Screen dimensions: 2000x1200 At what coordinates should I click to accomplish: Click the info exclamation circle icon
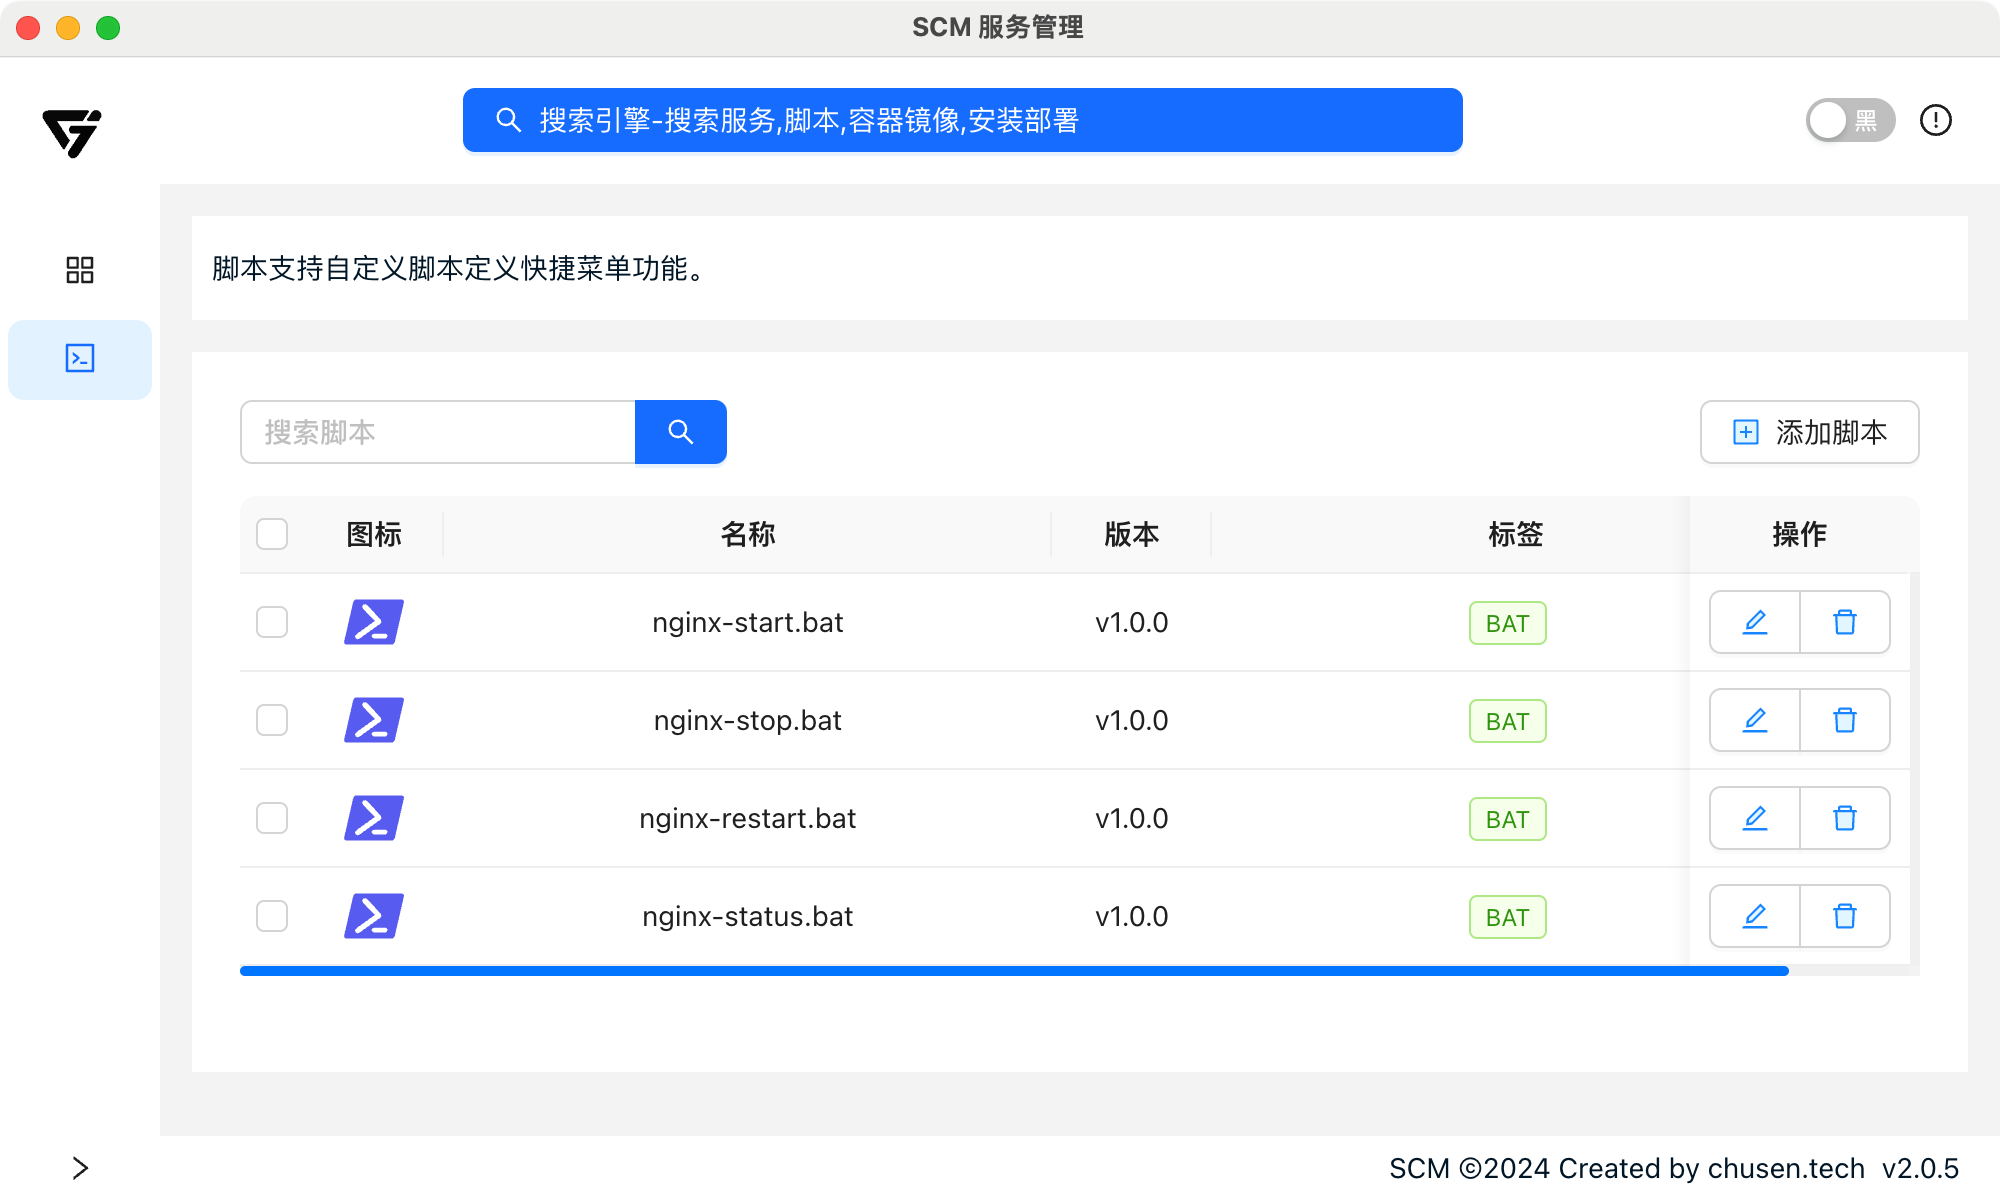point(1935,121)
